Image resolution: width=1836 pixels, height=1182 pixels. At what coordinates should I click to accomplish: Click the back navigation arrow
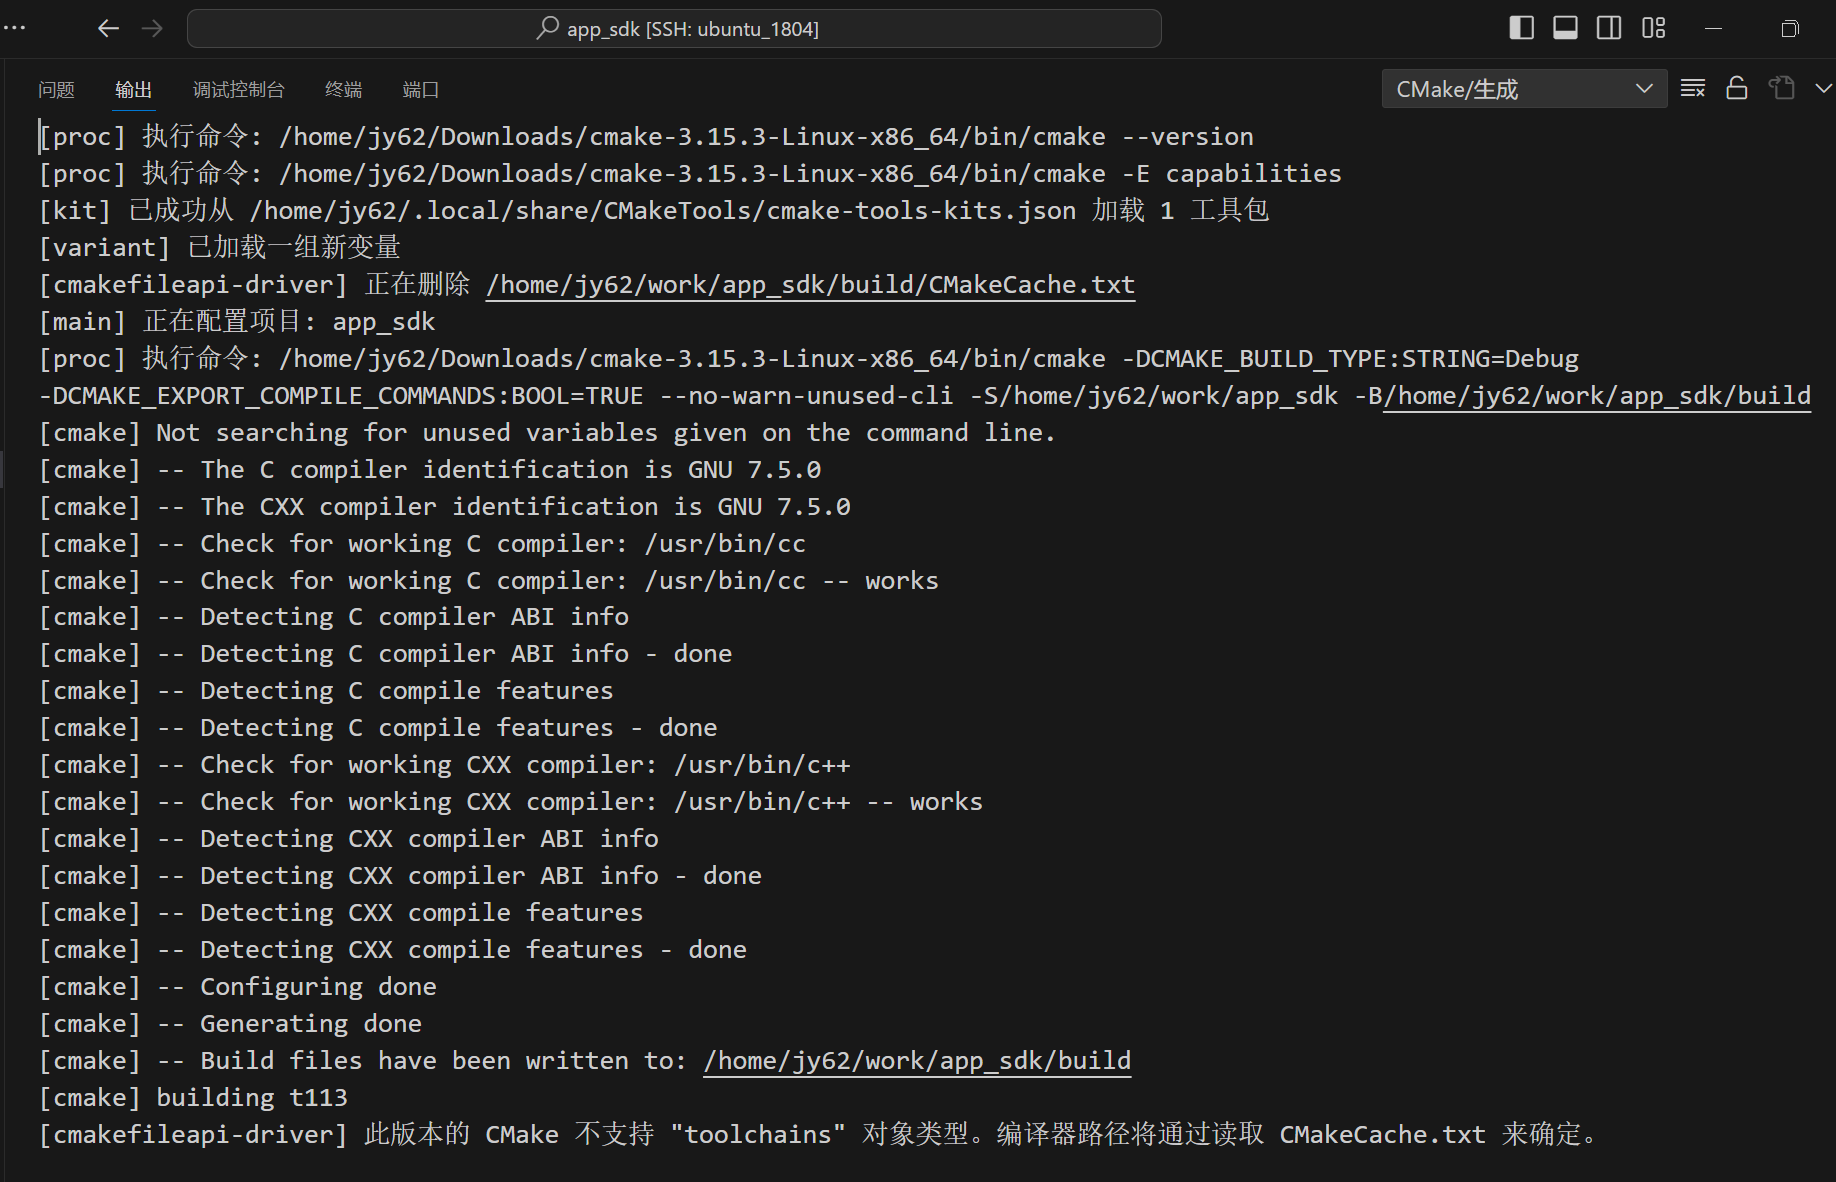pyautogui.click(x=108, y=28)
